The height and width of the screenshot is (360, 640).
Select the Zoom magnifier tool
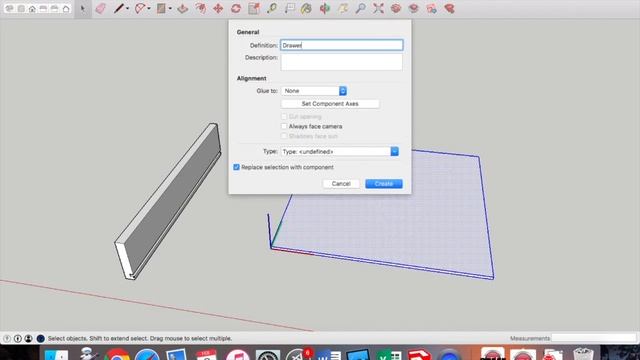point(360,8)
